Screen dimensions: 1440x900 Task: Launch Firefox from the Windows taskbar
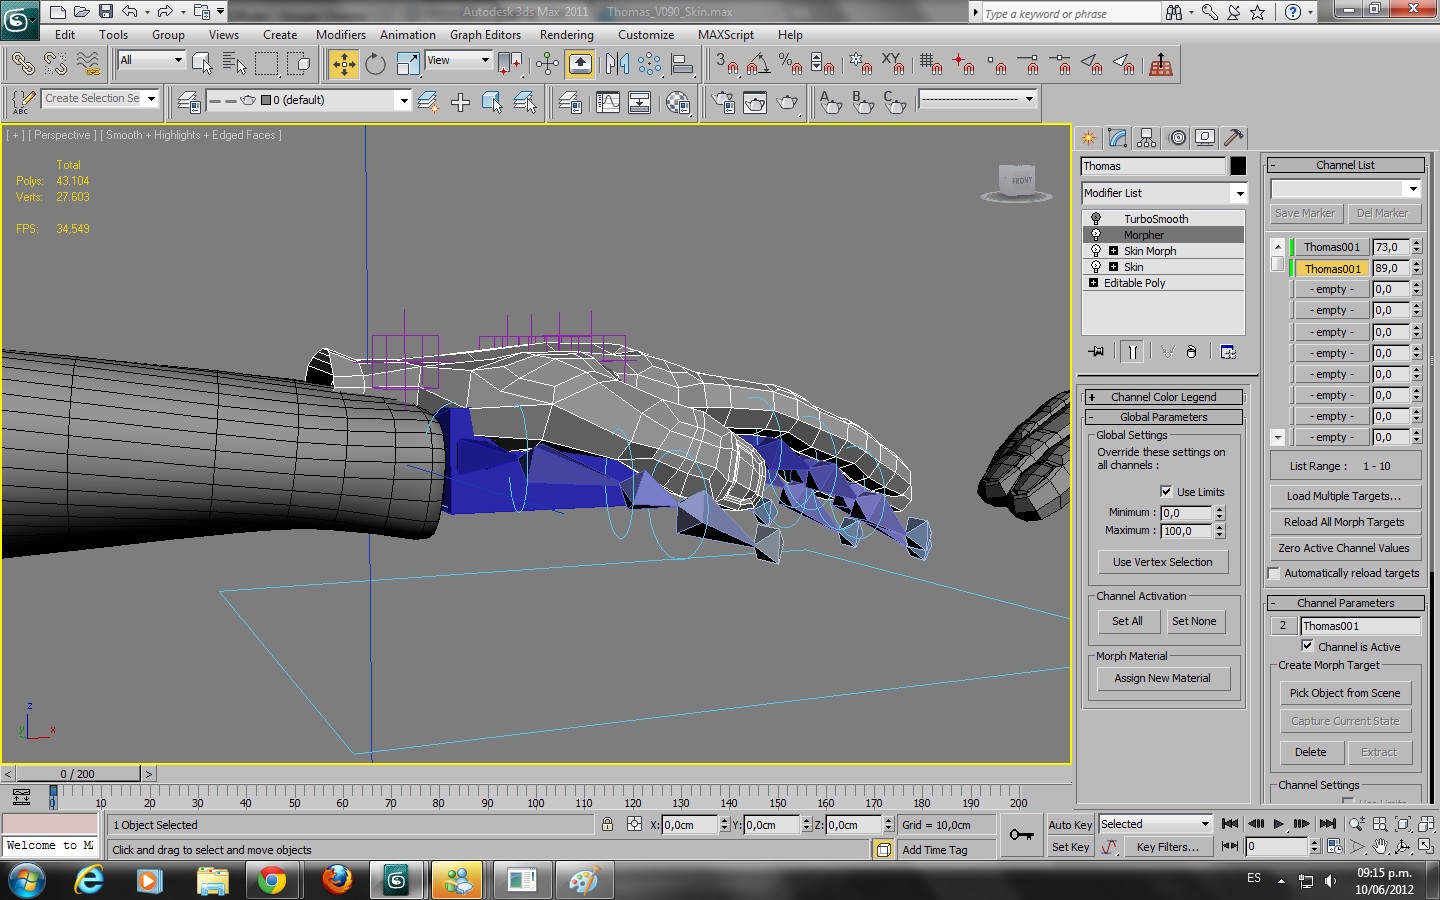[337, 880]
